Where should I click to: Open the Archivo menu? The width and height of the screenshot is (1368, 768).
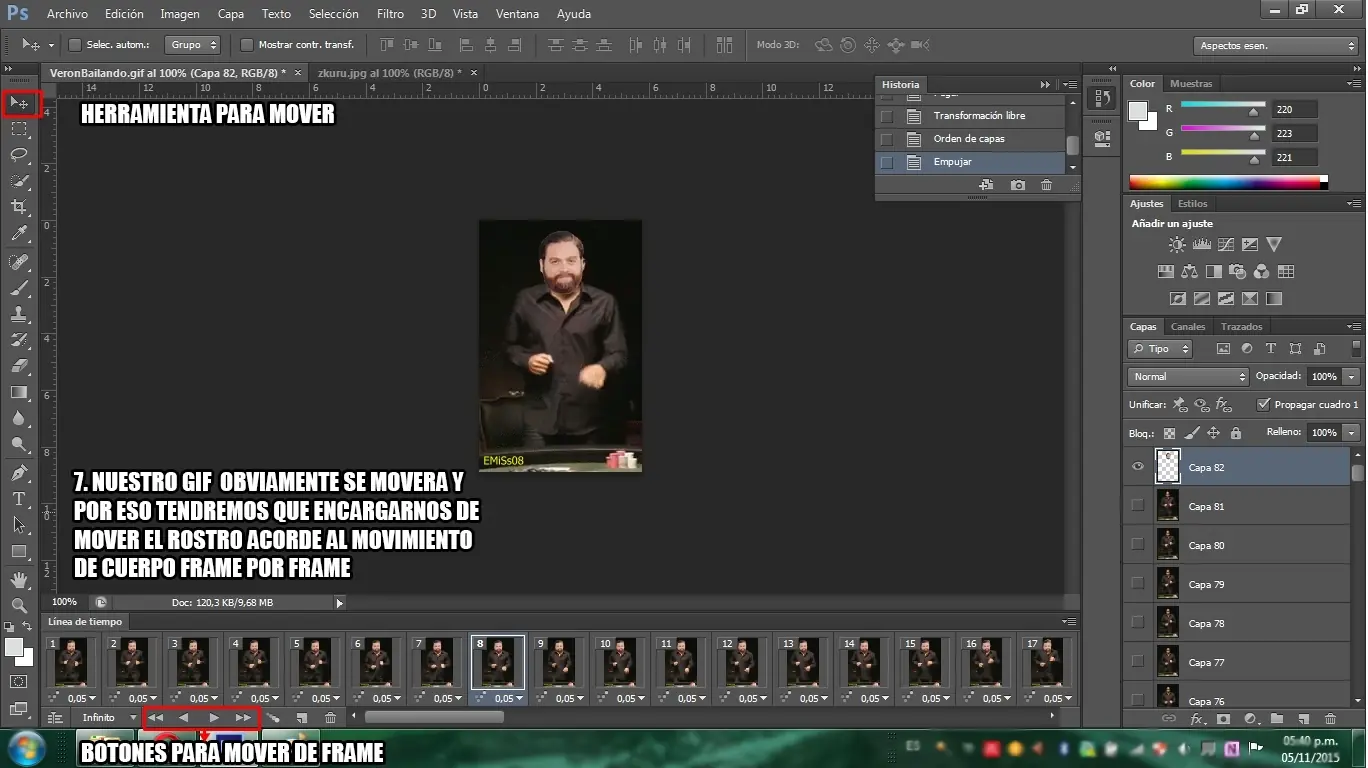[67, 14]
